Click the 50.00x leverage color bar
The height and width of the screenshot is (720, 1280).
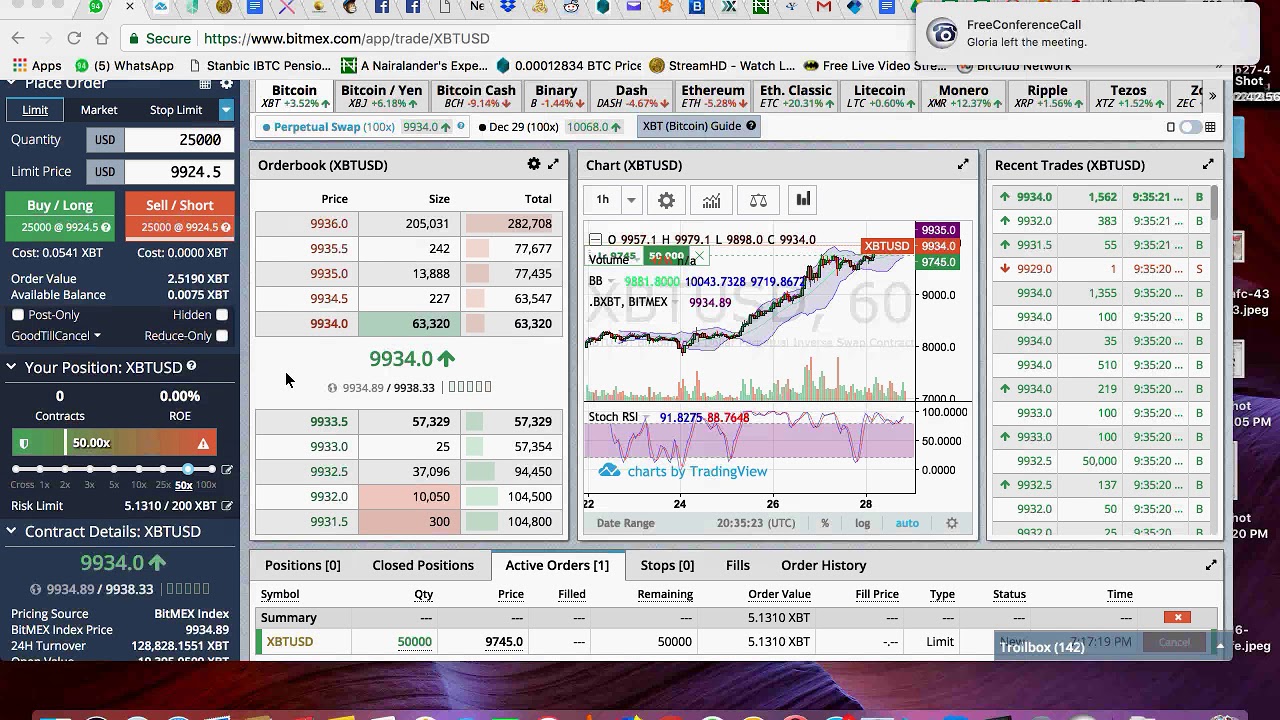tap(114, 443)
